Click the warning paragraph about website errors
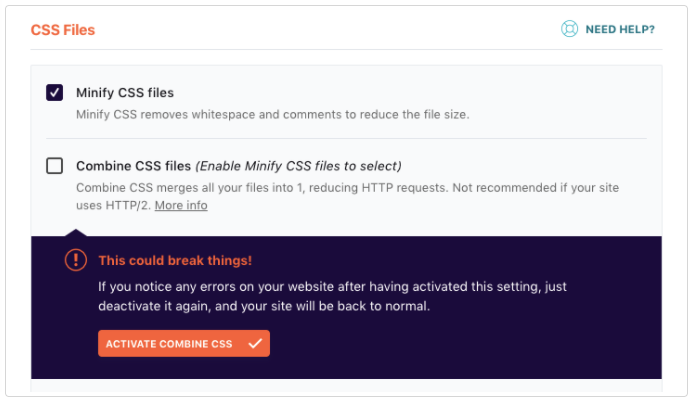 click(x=332, y=296)
